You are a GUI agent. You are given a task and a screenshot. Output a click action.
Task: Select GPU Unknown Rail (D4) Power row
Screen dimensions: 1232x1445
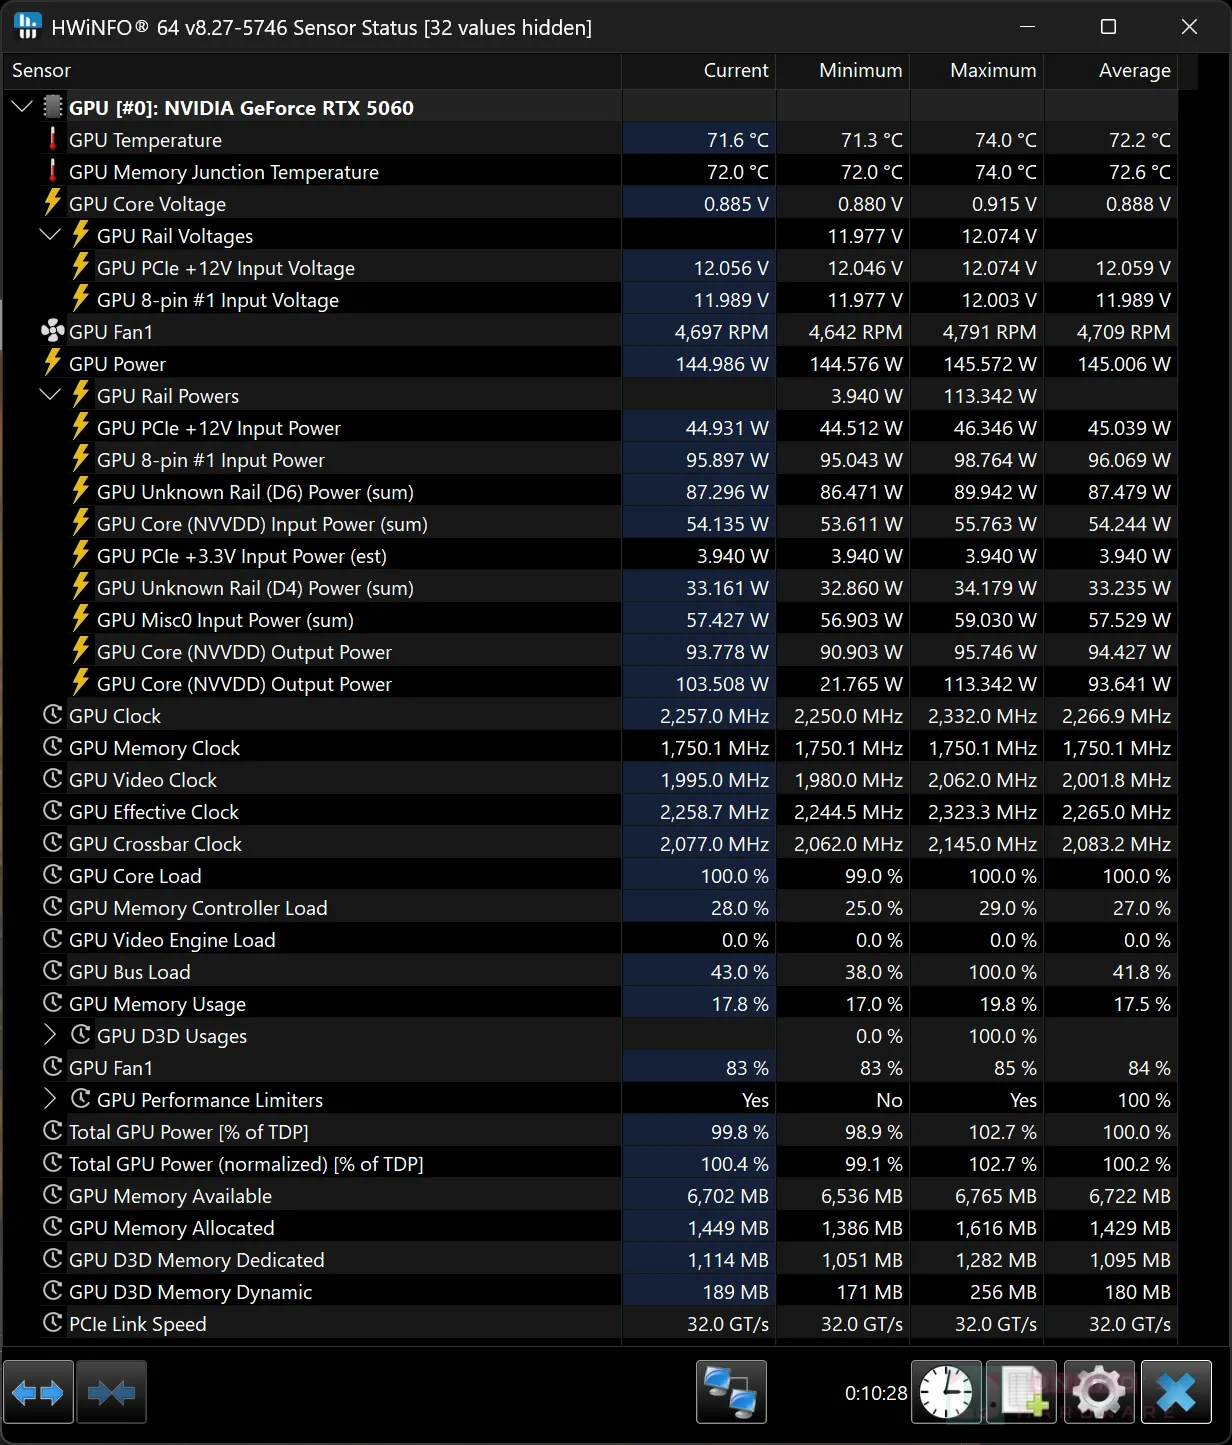click(590, 588)
